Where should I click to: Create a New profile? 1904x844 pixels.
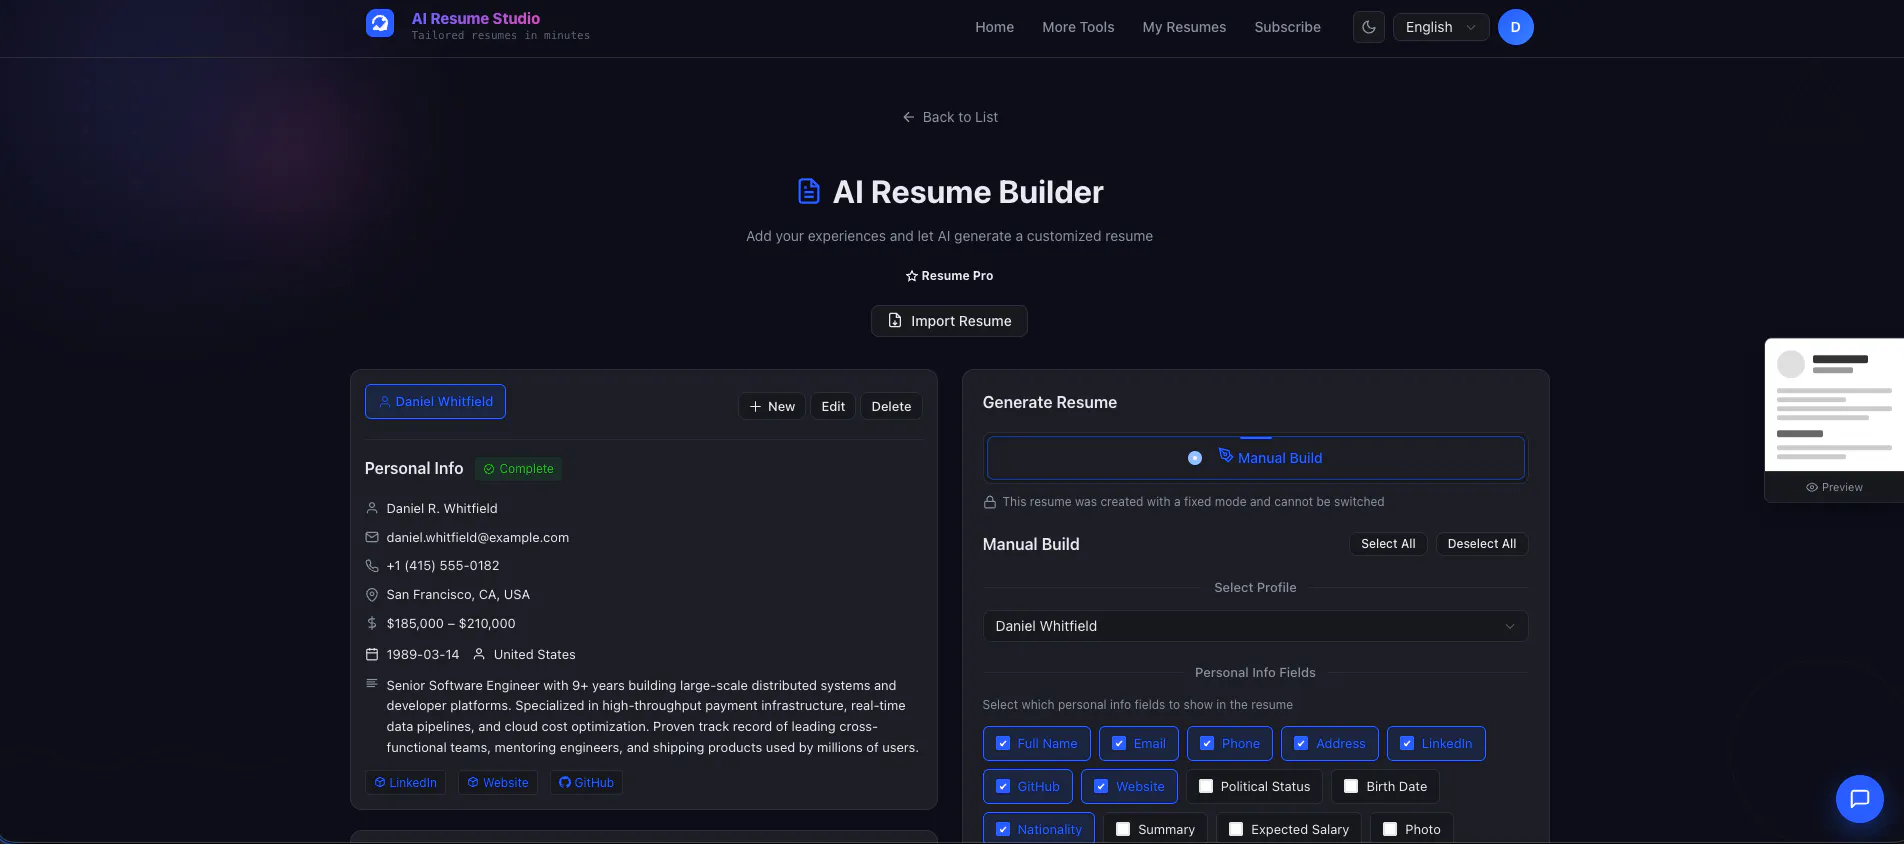[772, 407]
